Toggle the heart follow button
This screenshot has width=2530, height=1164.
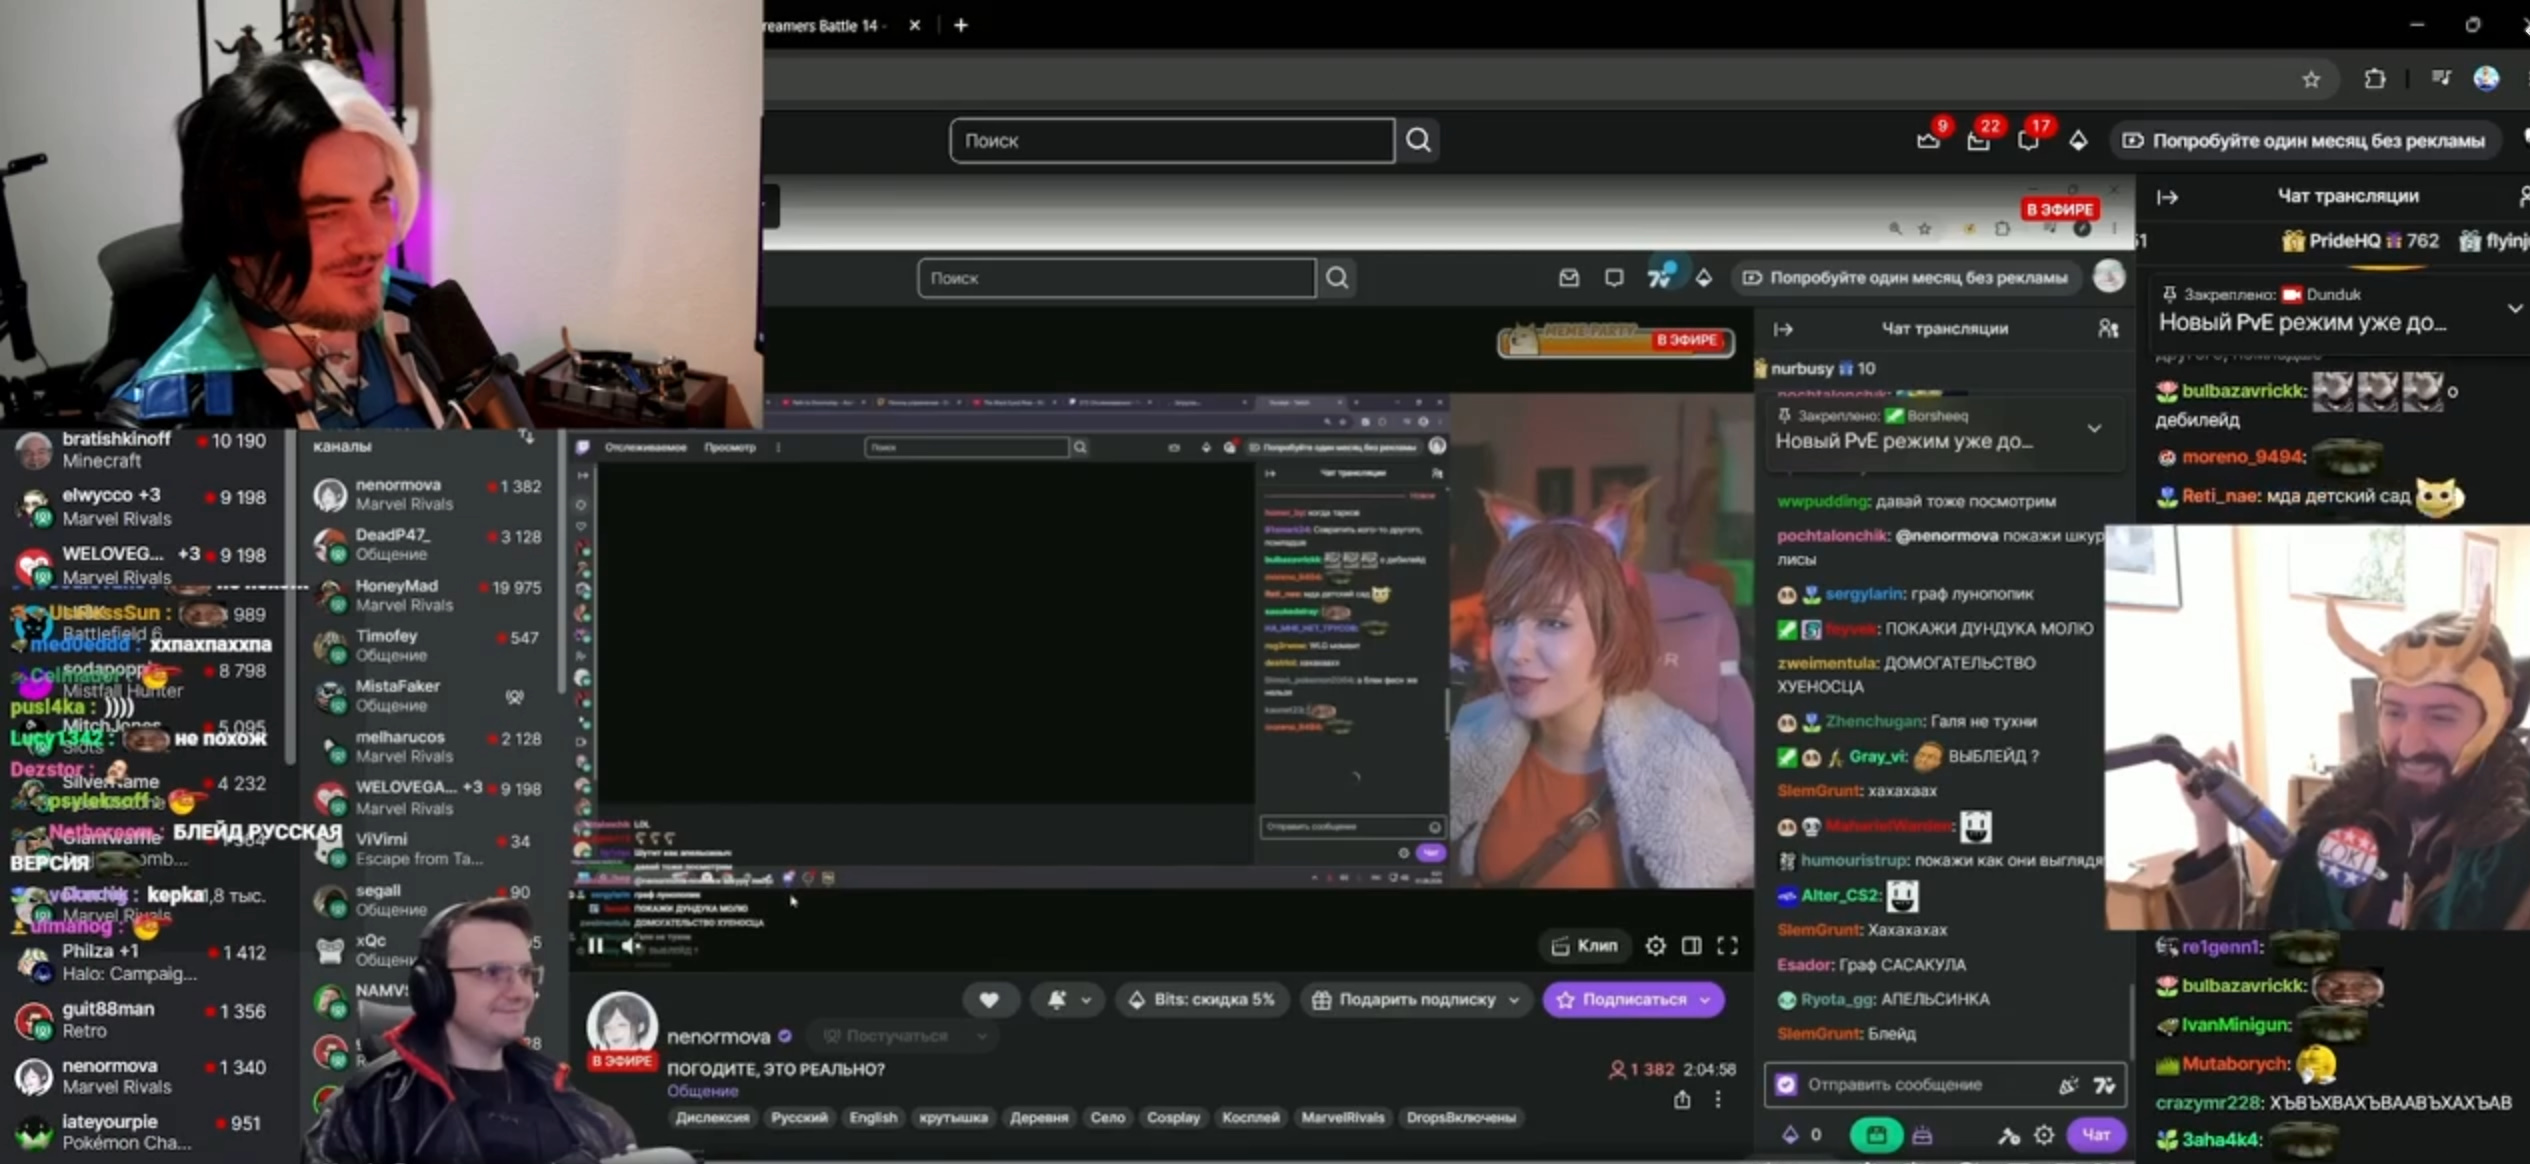click(x=989, y=1000)
